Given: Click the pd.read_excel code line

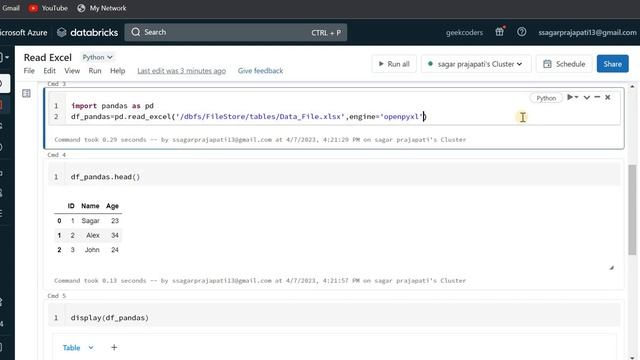Looking at the screenshot, I should (x=248, y=117).
